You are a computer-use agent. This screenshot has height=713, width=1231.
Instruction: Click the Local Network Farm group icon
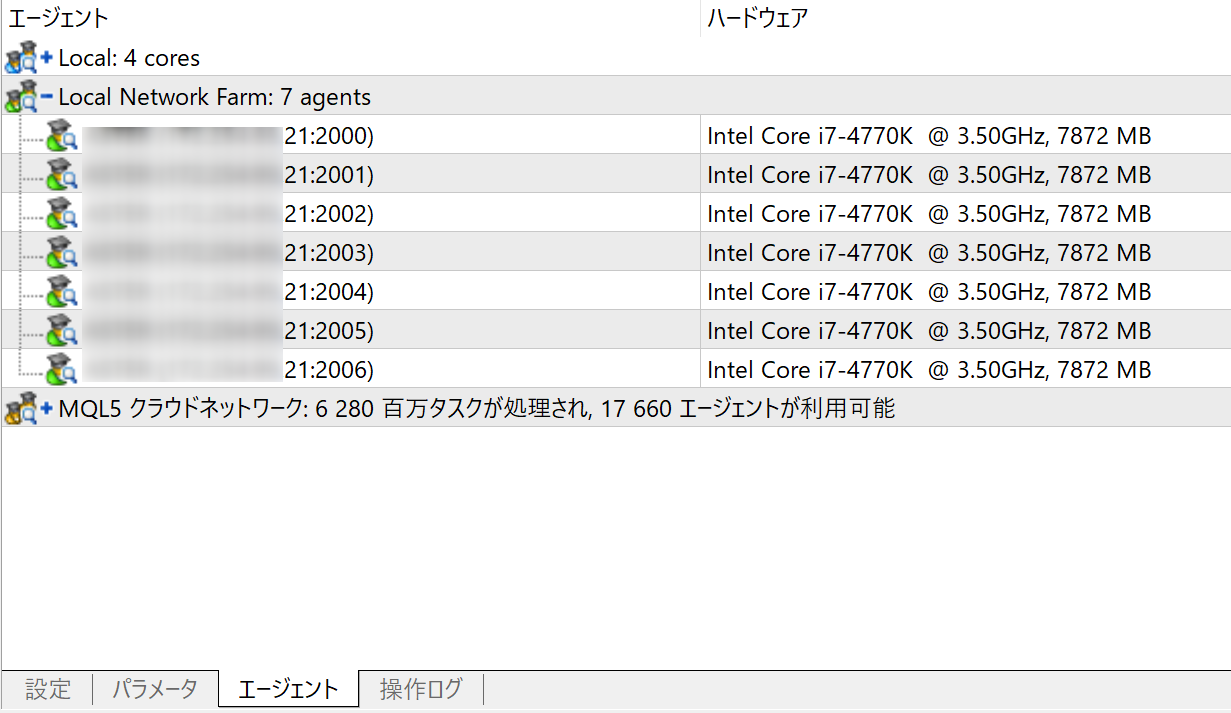coord(20,97)
